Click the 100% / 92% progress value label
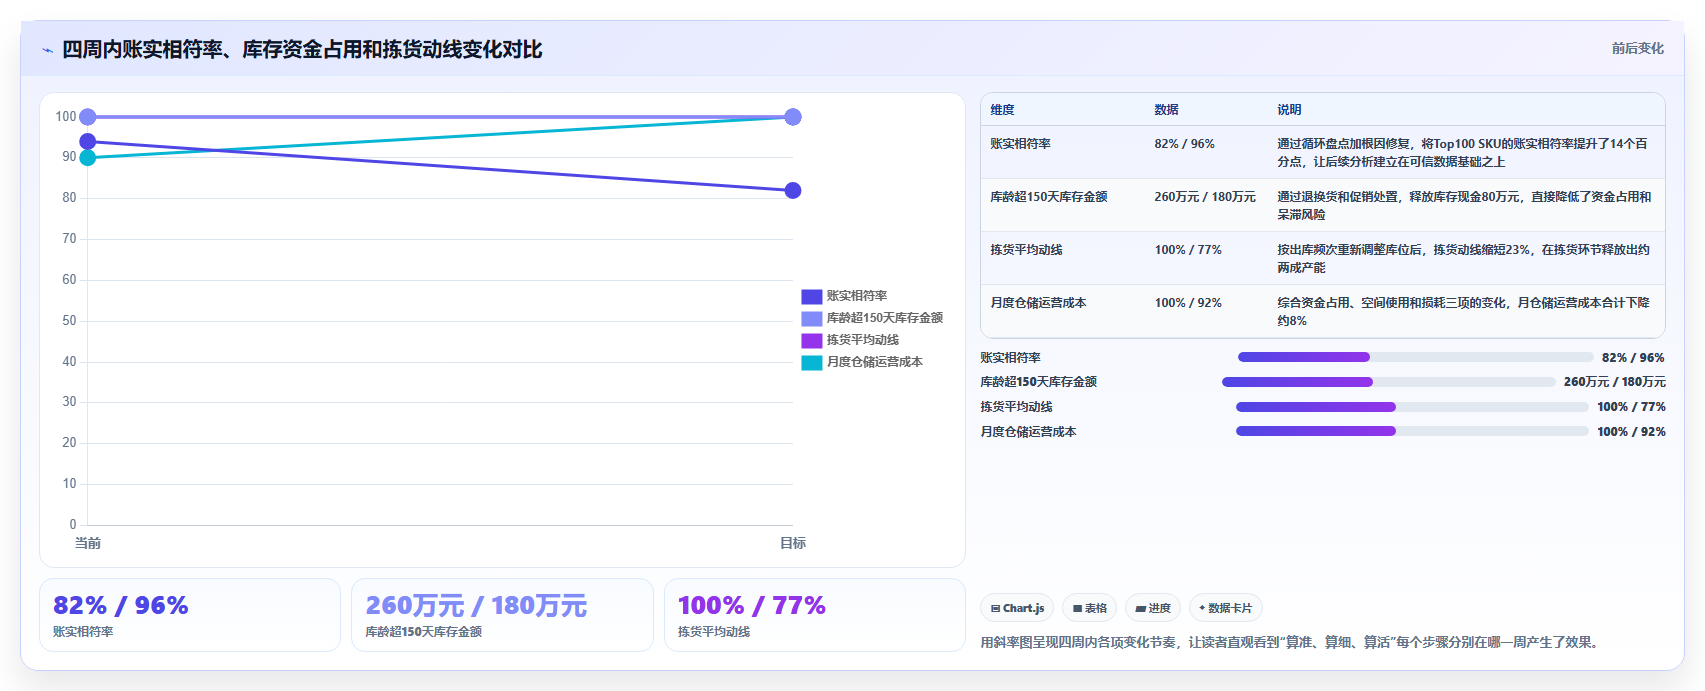 tap(1631, 432)
